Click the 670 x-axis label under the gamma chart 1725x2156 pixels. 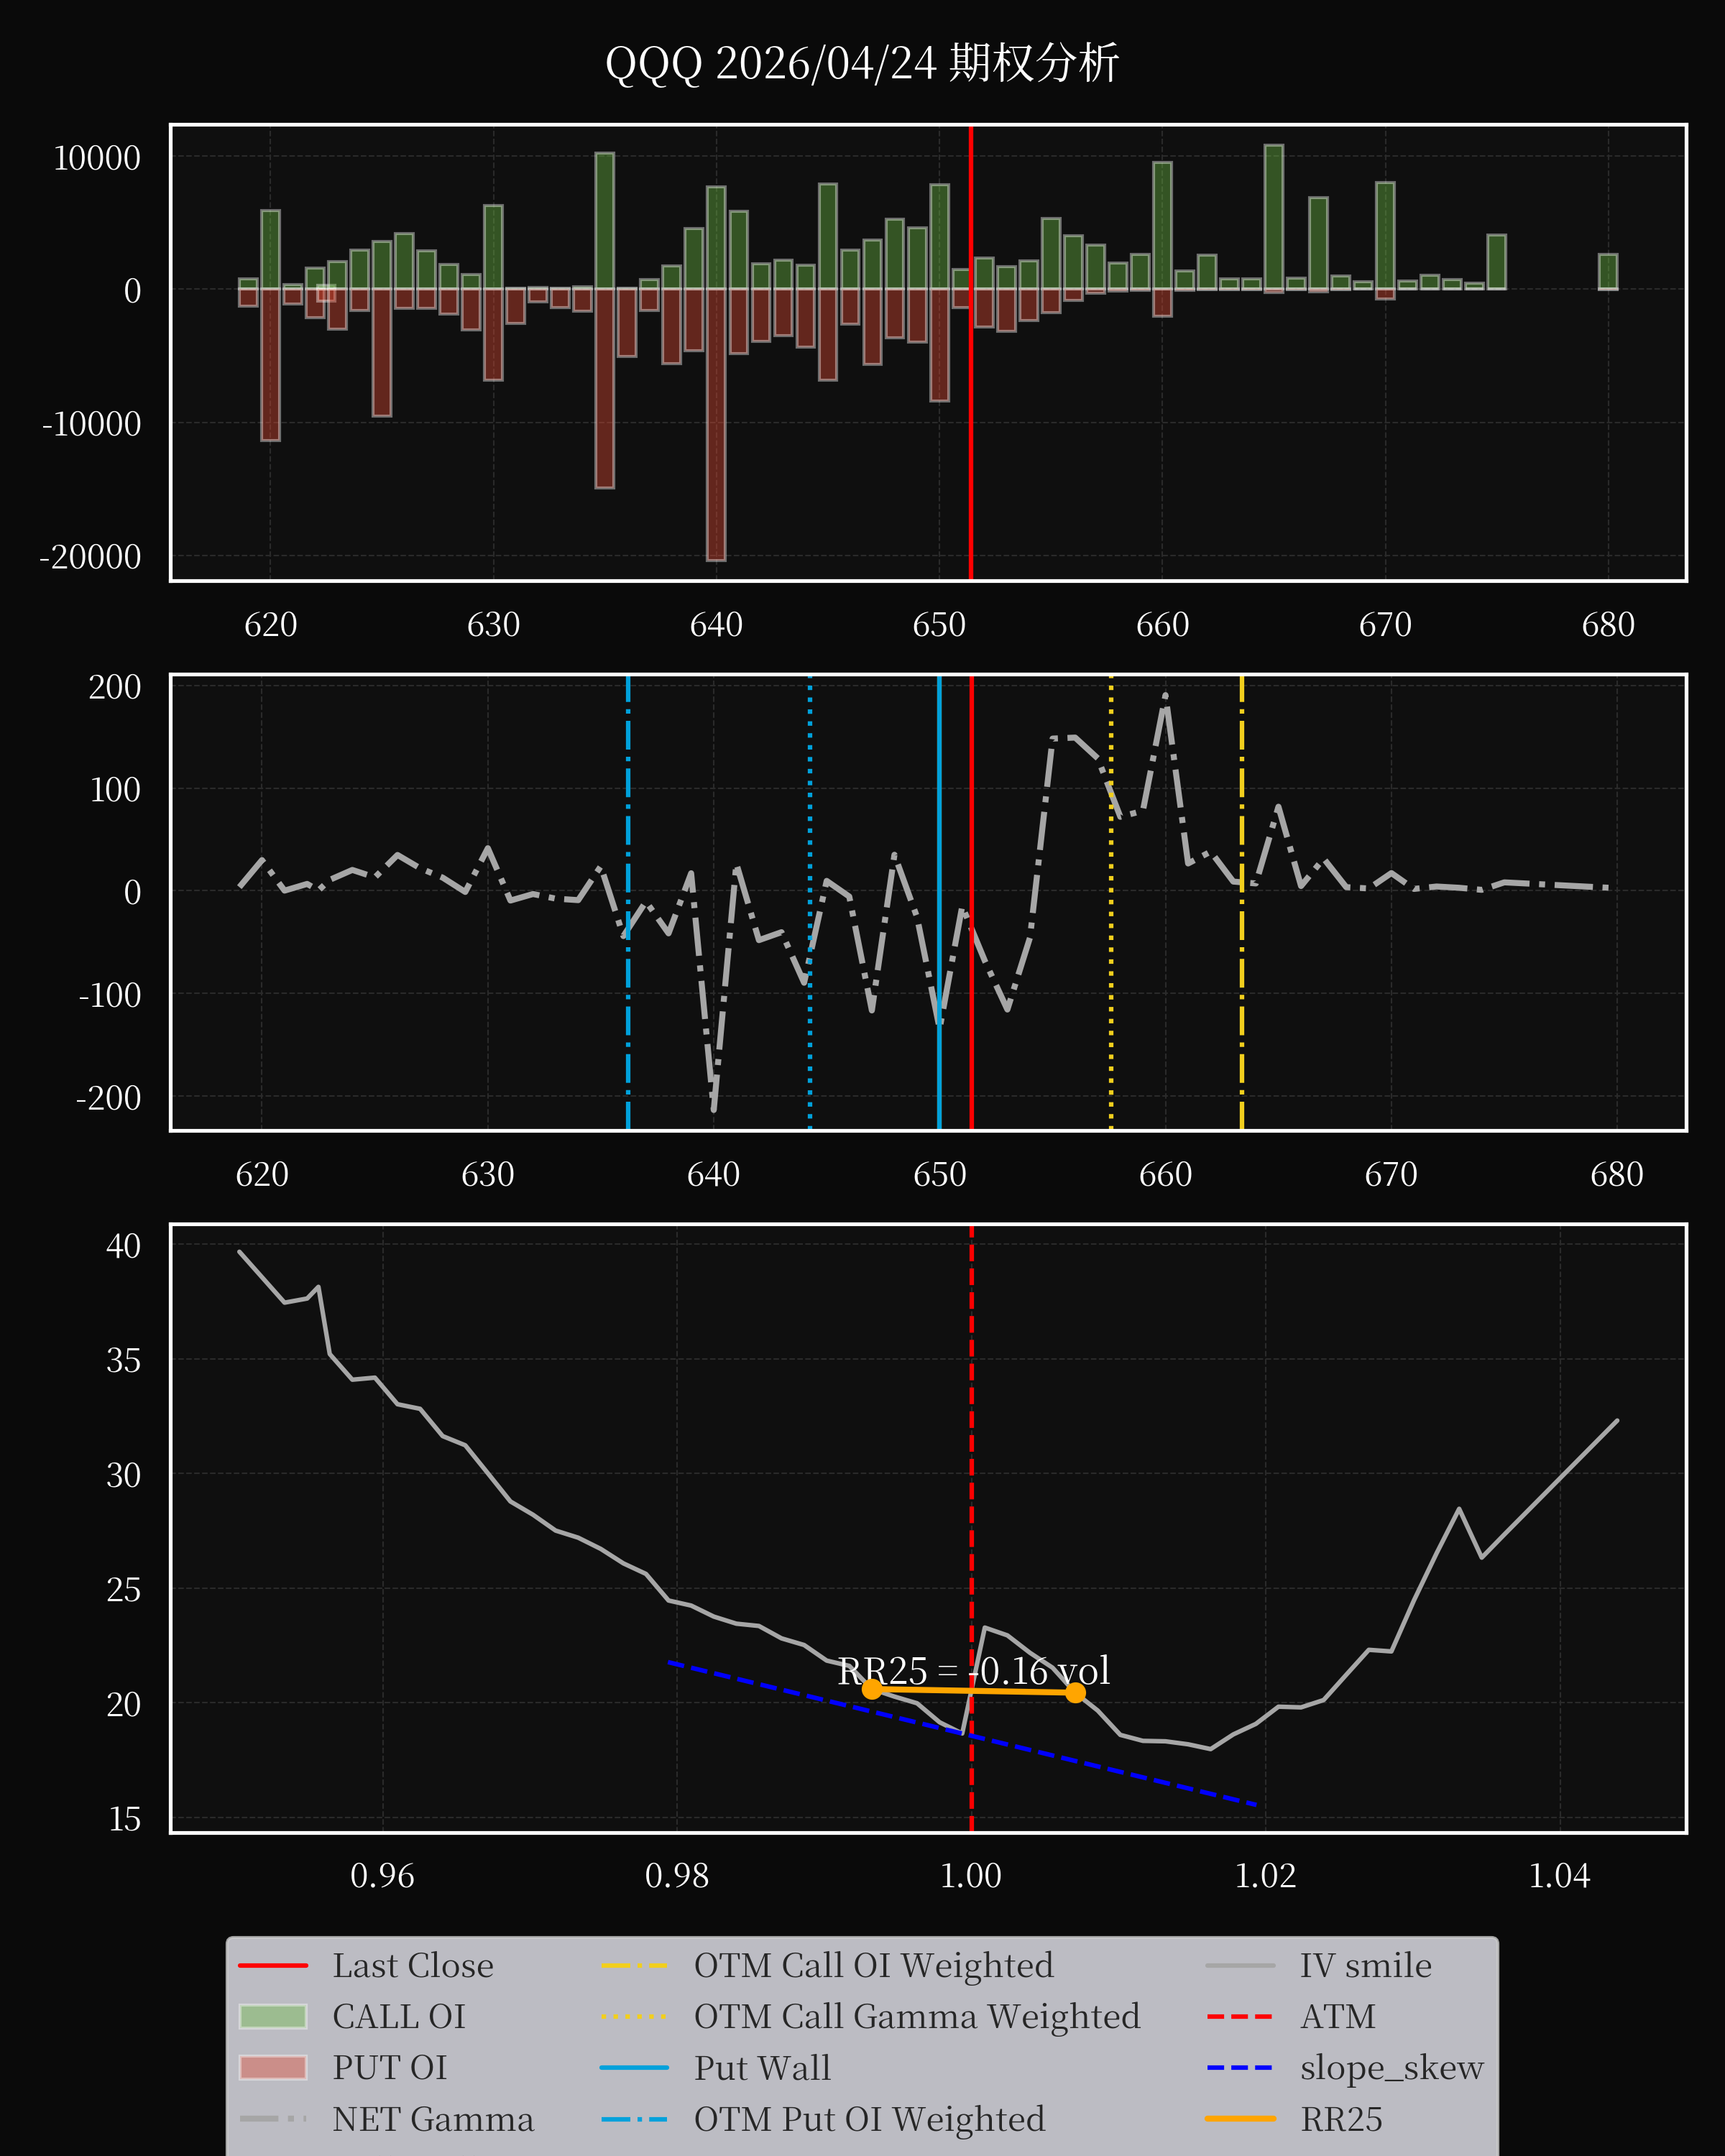(x=1391, y=1174)
